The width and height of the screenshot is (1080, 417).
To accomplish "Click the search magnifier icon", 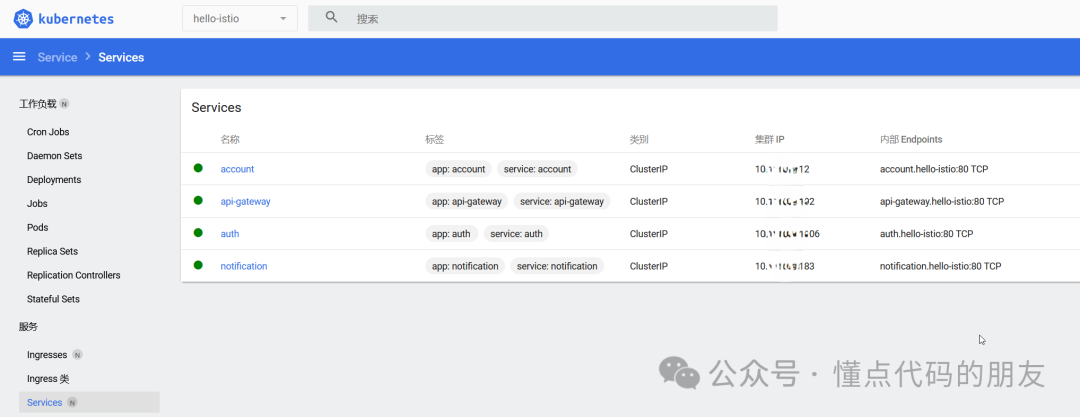I will point(331,18).
